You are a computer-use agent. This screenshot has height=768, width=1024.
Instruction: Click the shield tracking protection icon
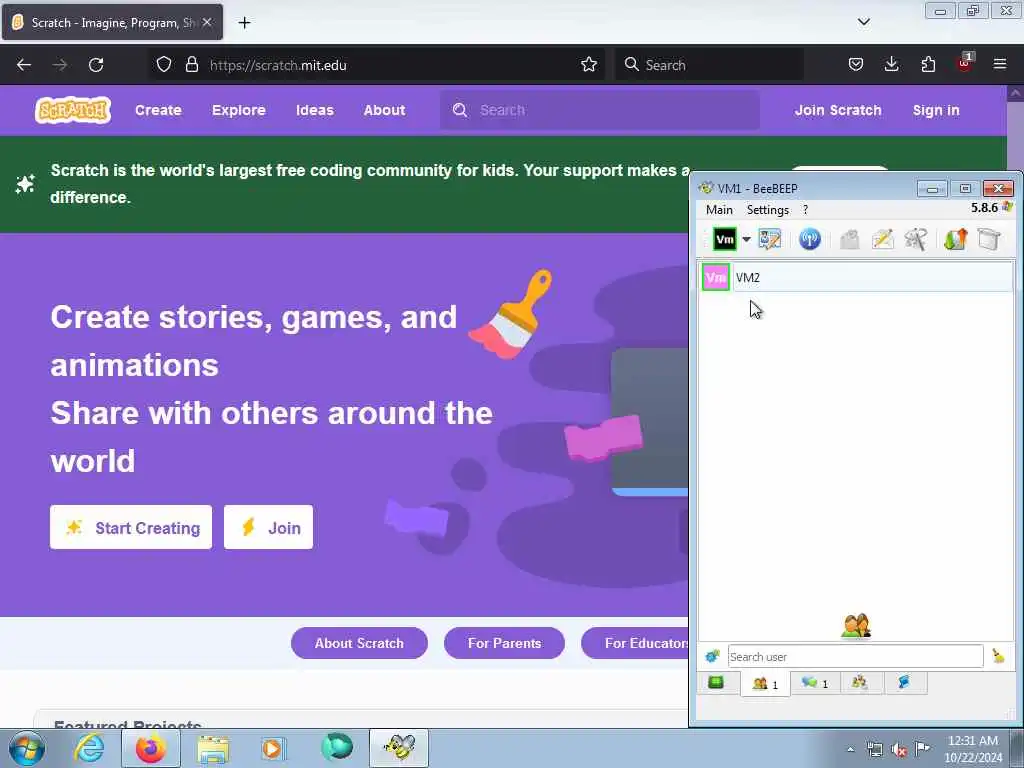click(x=164, y=65)
